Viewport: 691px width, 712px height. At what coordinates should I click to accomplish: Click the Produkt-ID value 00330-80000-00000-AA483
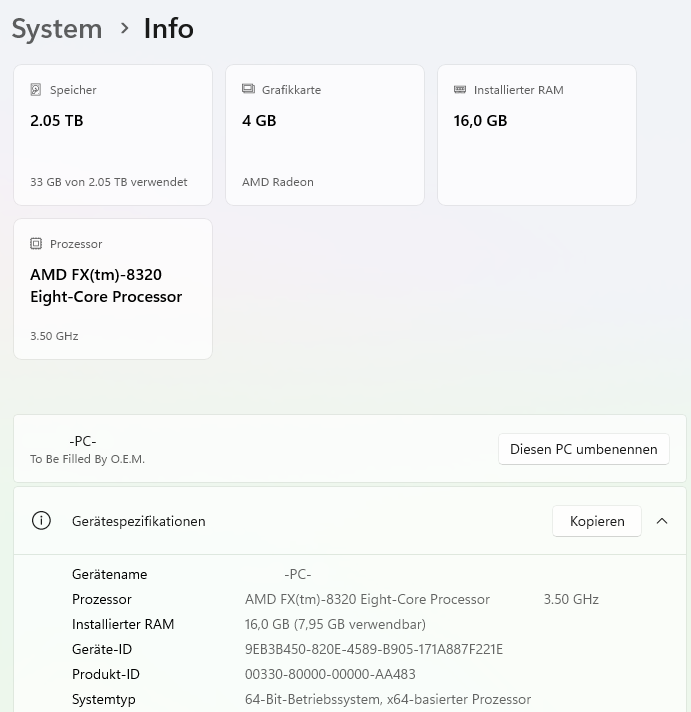tap(330, 674)
